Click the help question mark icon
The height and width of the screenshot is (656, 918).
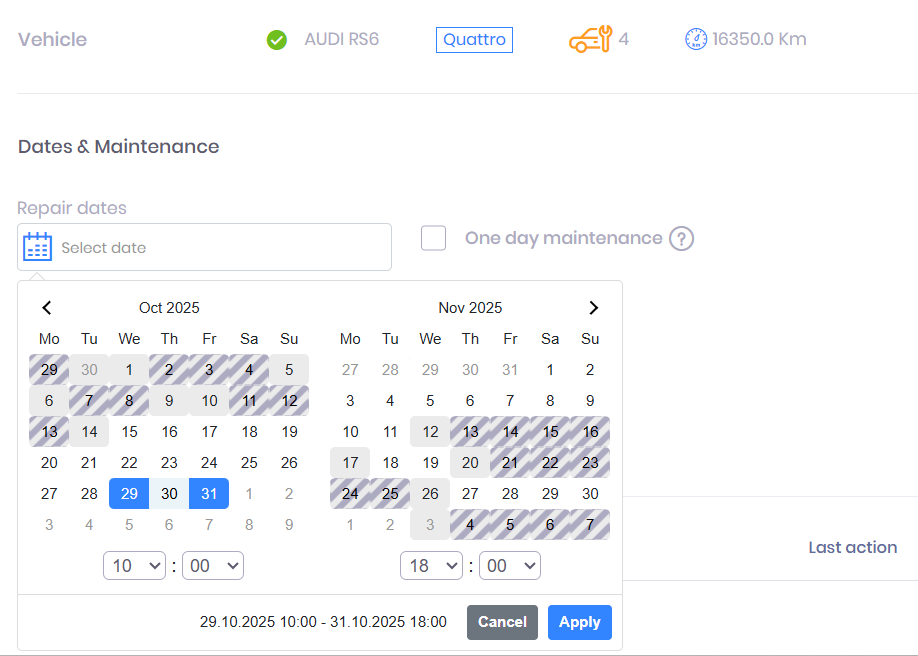[681, 239]
